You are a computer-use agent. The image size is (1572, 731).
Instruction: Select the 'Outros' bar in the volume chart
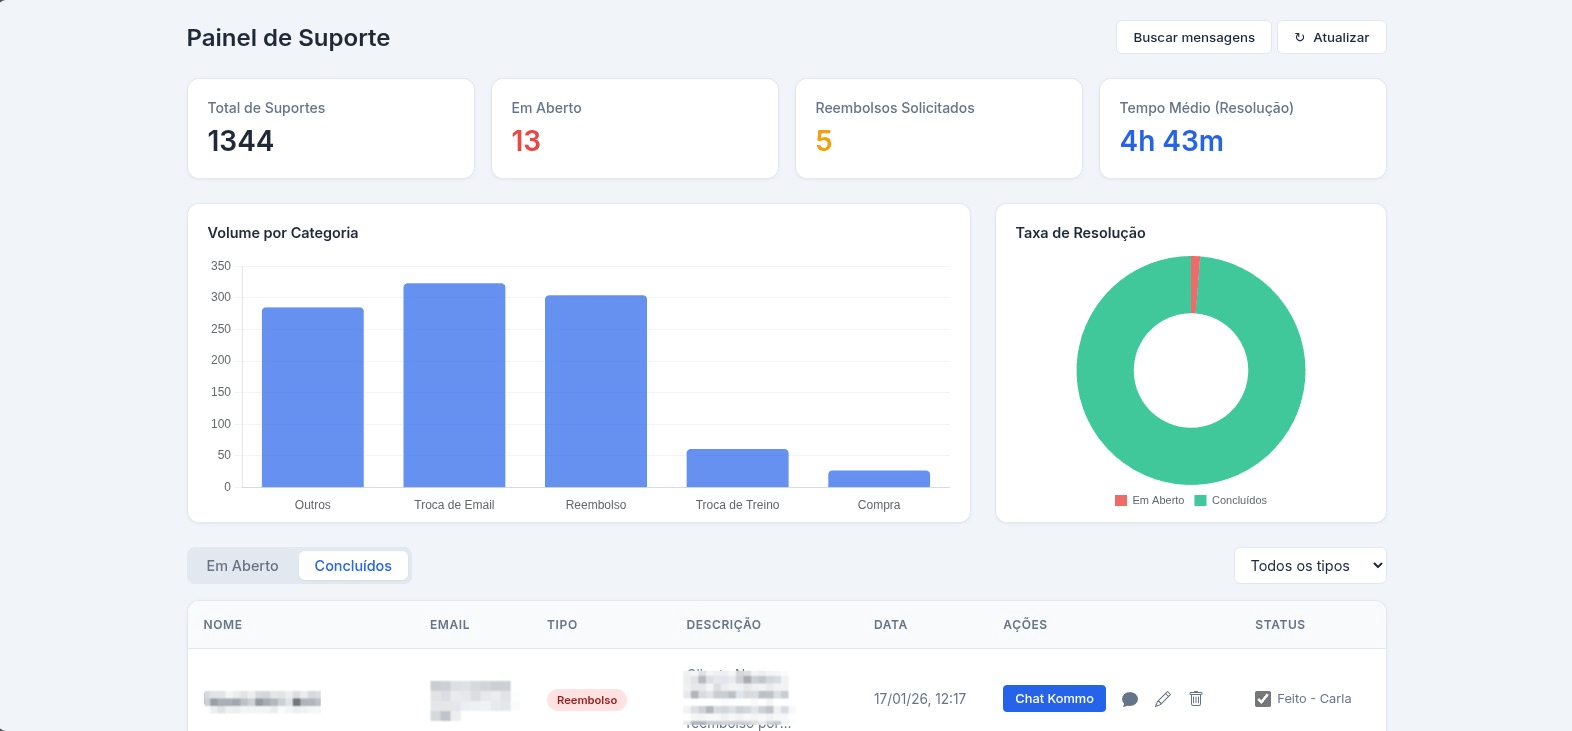tap(313, 397)
